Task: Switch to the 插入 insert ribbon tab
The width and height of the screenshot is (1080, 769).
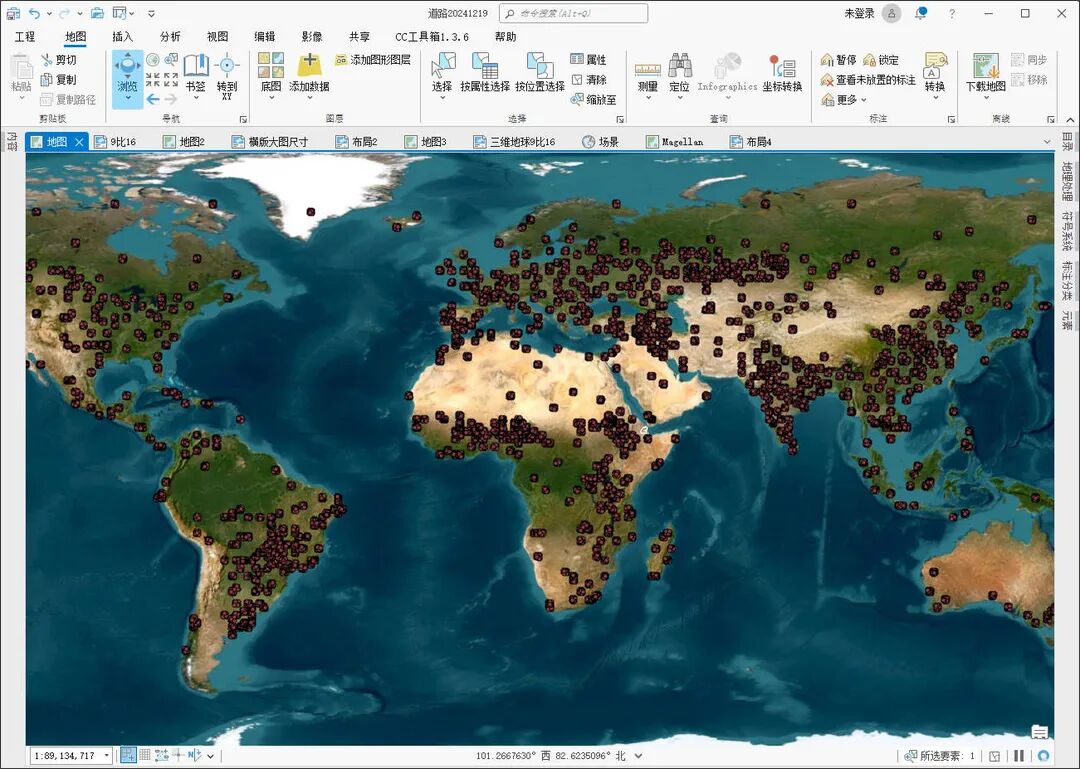Action: pyautogui.click(x=123, y=37)
